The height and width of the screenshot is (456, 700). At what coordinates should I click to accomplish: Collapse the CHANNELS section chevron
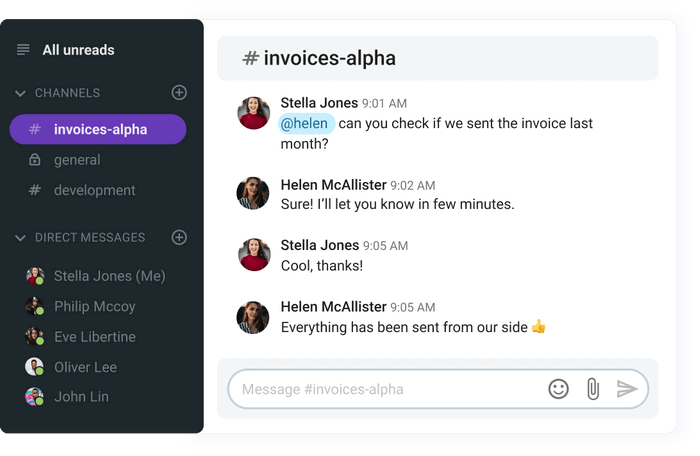coord(20,93)
